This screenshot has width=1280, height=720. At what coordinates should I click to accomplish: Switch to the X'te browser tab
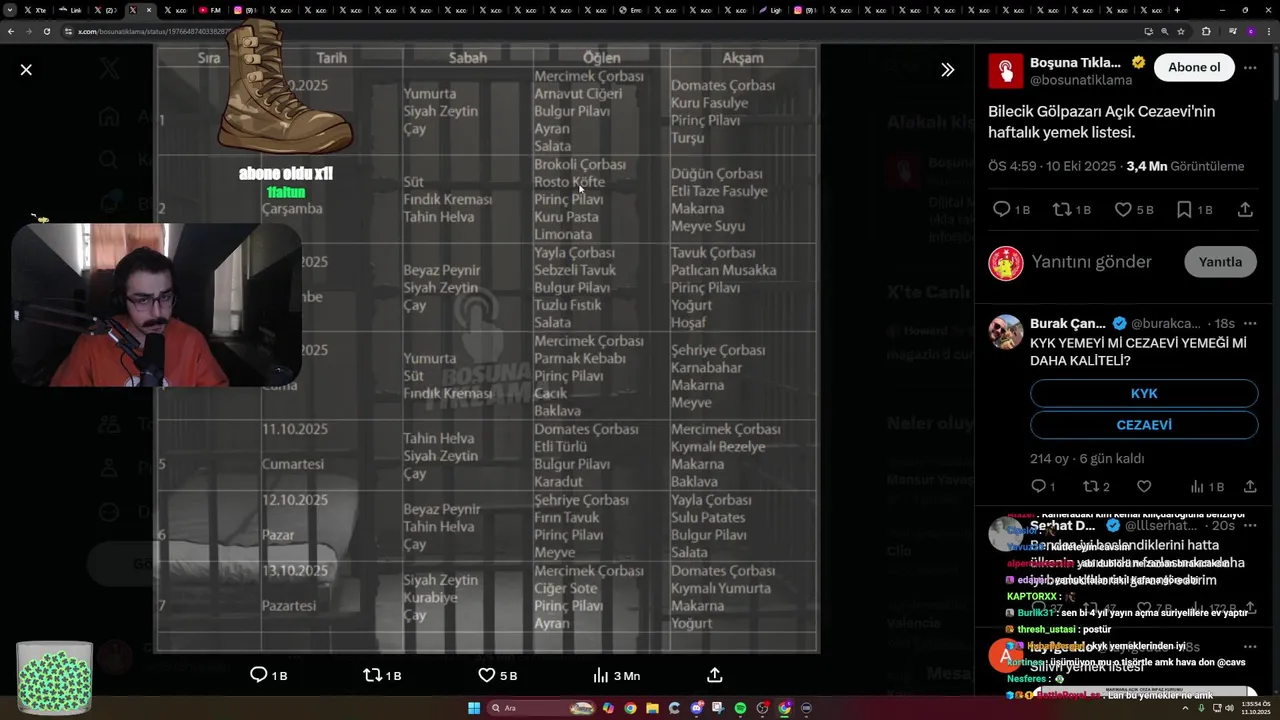35,10
